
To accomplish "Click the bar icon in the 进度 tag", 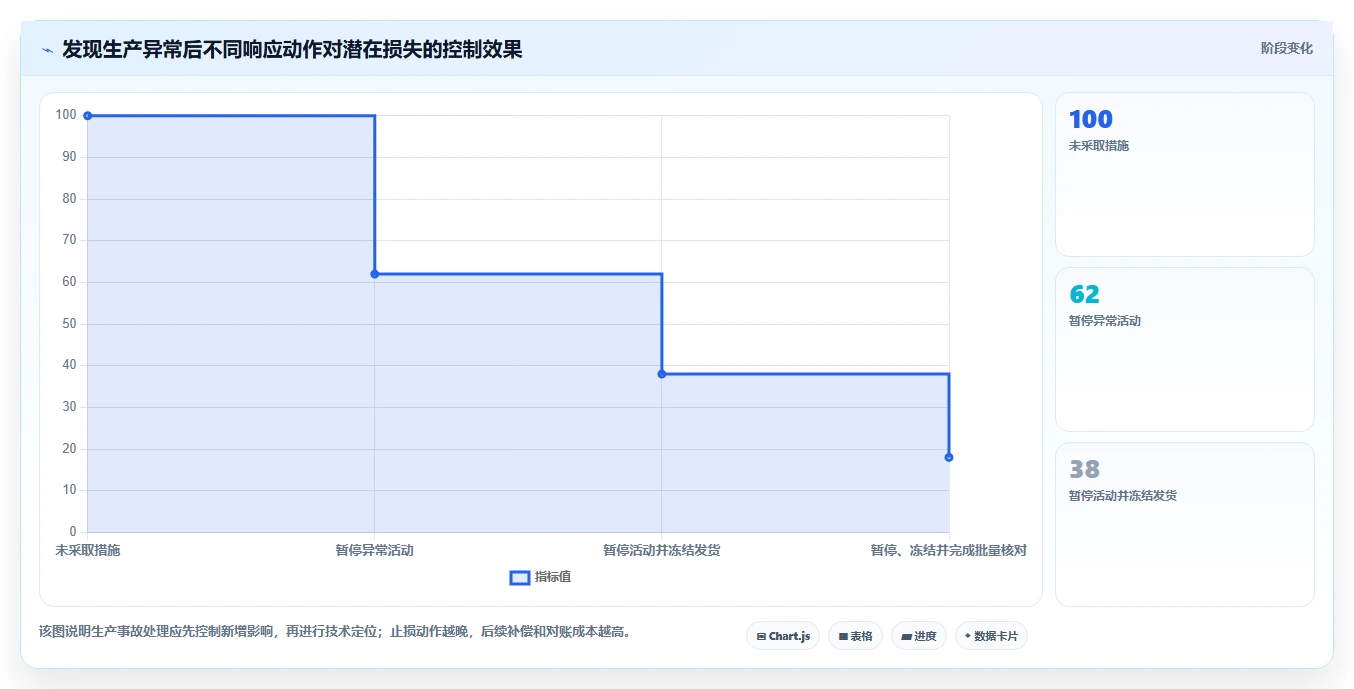I will (x=906, y=636).
